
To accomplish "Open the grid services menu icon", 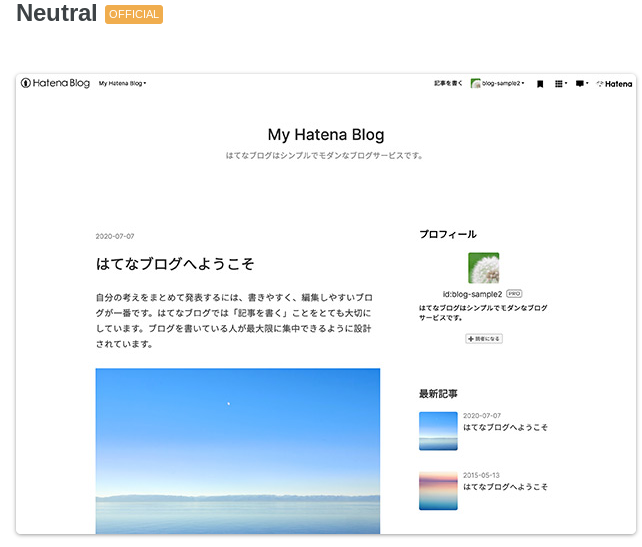I will coord(561,84).
